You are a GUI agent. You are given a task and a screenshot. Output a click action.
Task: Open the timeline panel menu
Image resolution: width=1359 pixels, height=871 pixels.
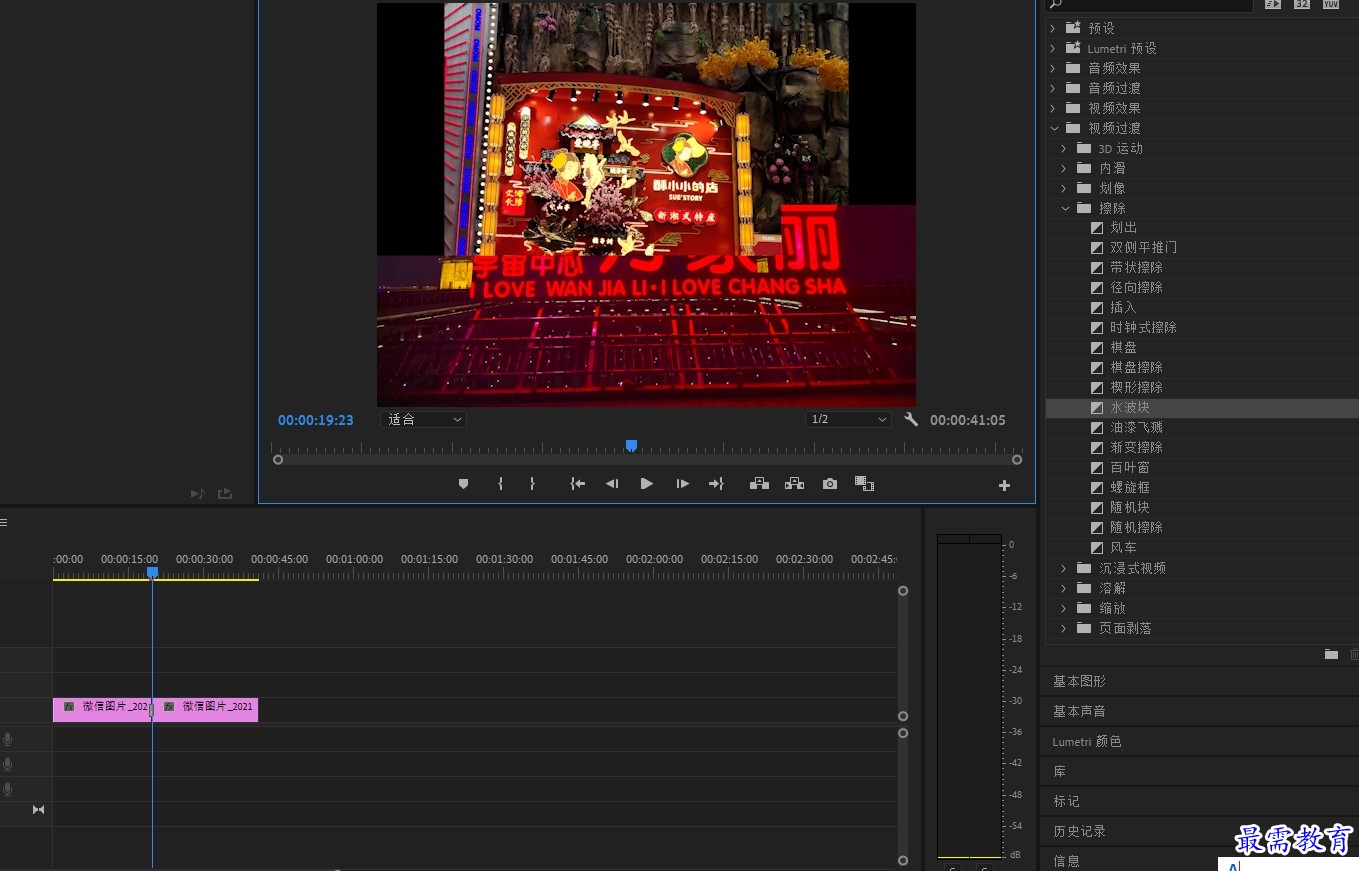click(4, 522)
